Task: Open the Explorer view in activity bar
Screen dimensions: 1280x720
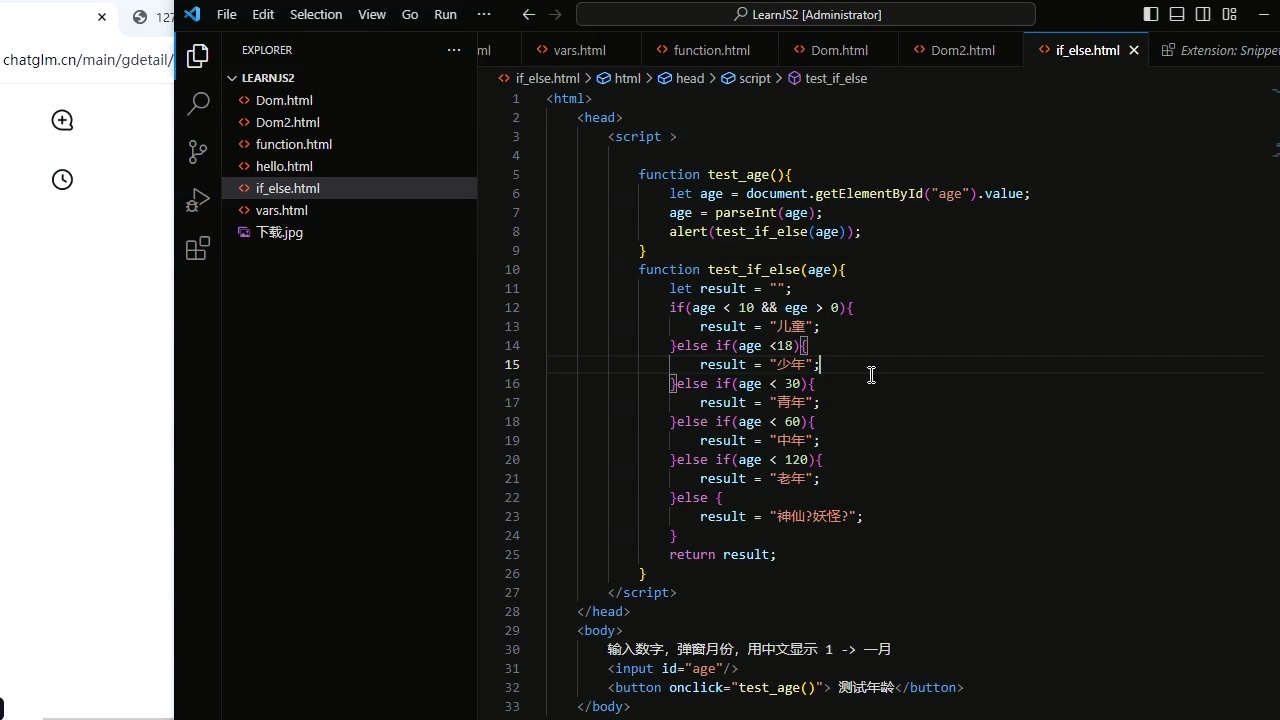Action: tap(198, 56)
